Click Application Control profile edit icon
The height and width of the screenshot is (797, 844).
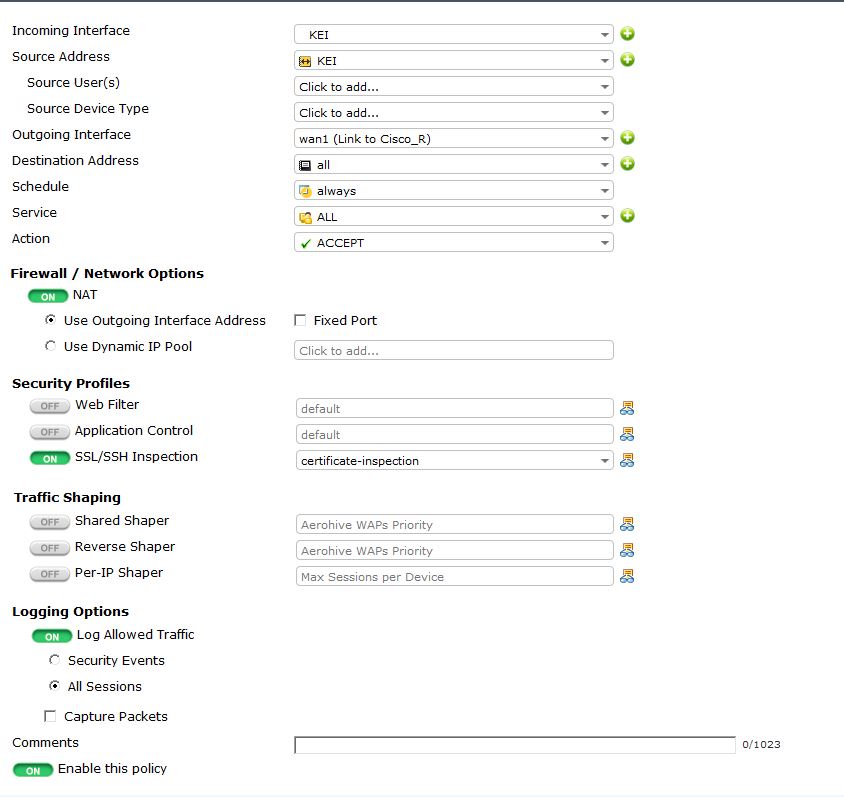(627, 434)
